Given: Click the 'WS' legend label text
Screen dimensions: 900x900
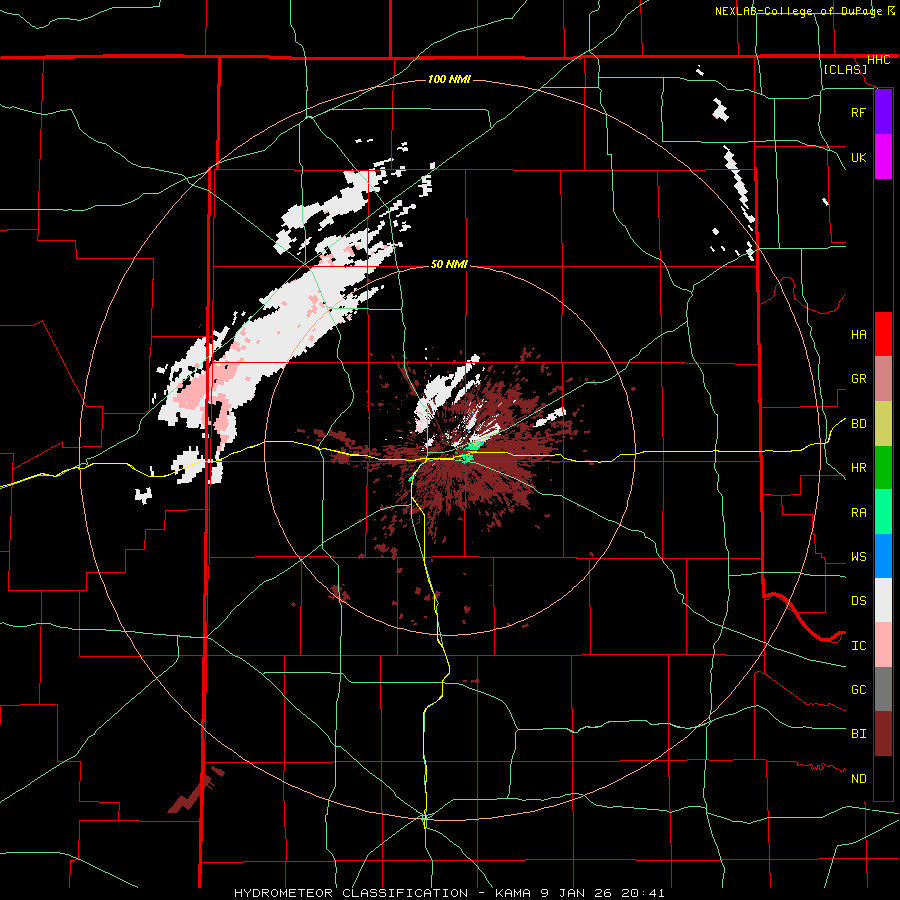Looking at the screenshot, I should click(x=858, y=556).
